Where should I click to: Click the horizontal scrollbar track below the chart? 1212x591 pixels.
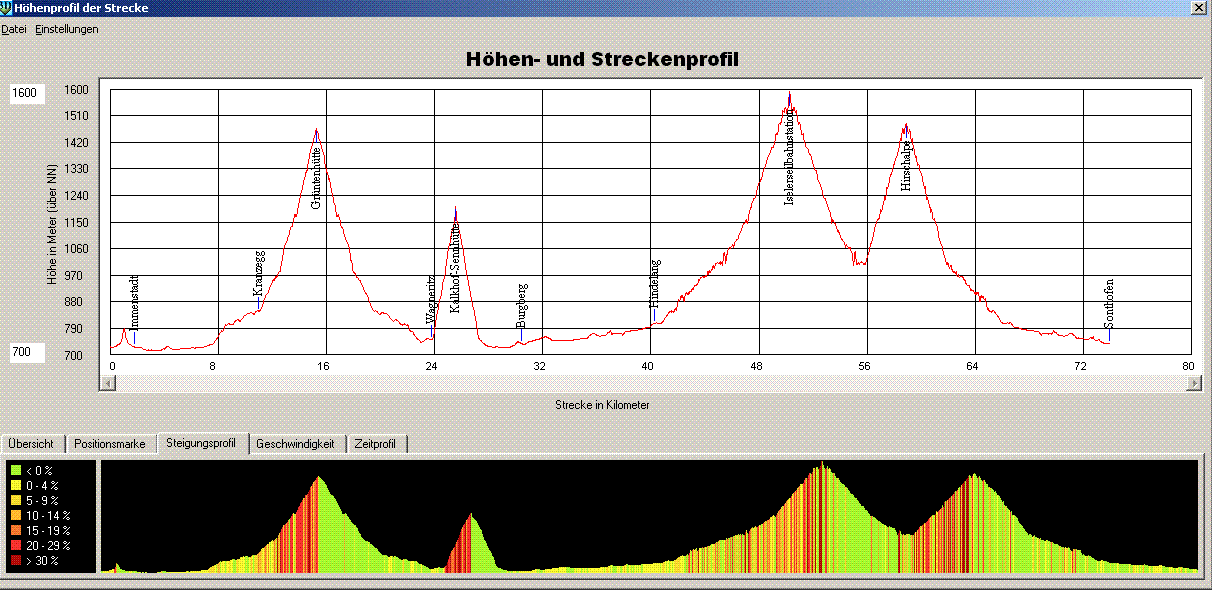650,383
